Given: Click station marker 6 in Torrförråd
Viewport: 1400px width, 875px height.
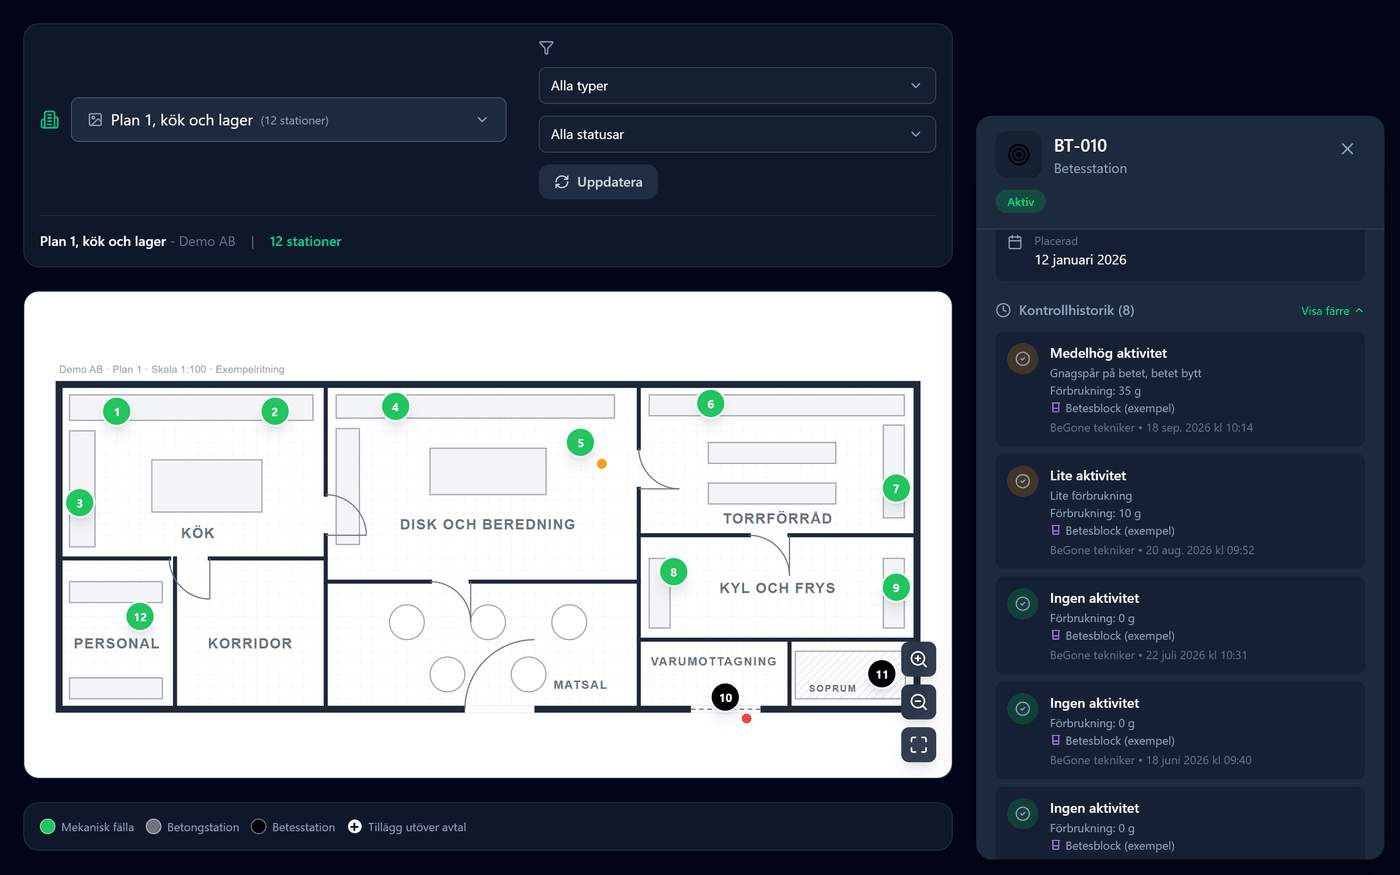Looking at the screenshot, I should (x=711, y=404).
